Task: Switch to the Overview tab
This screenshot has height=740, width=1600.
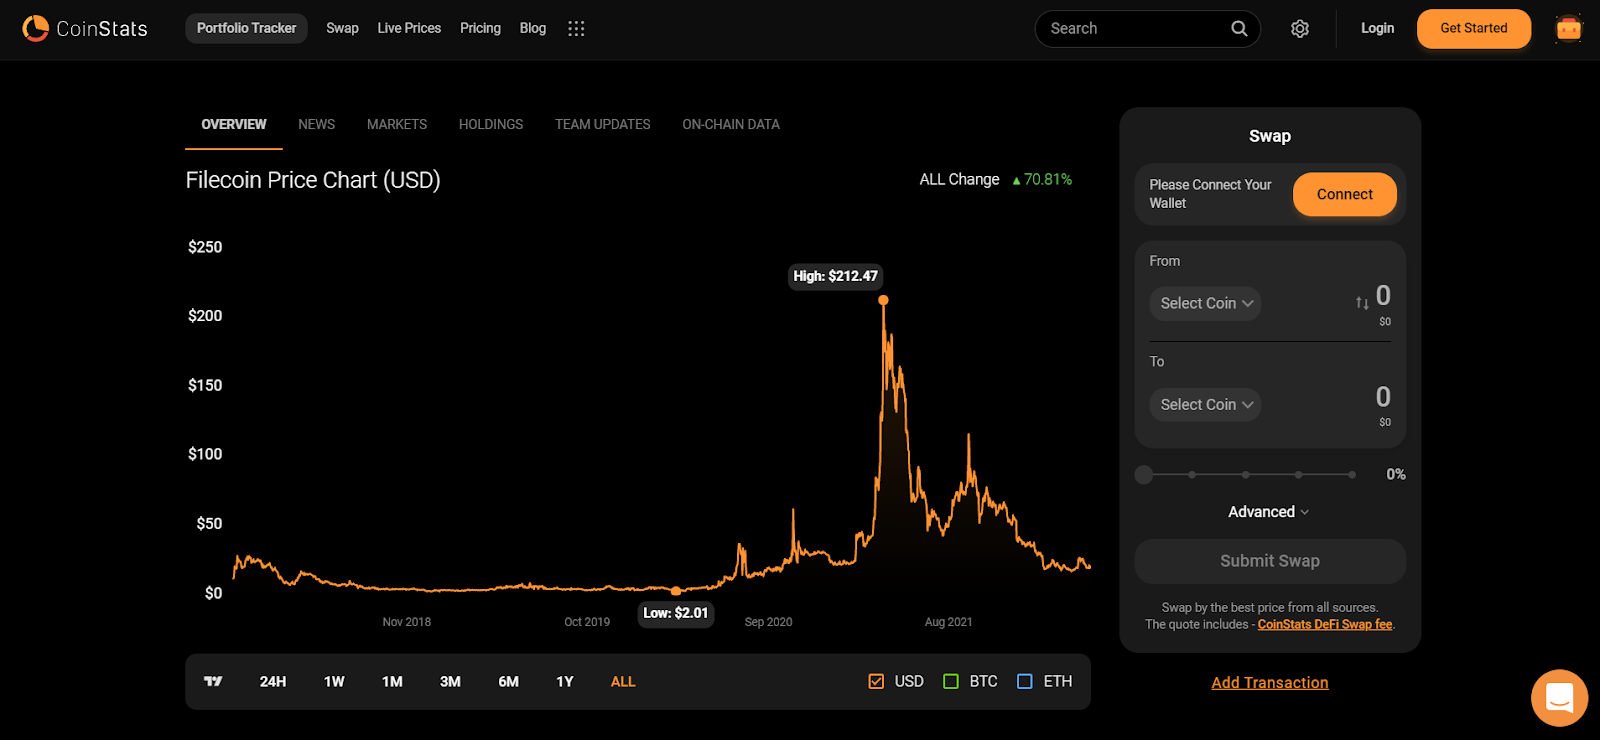Action: coord(234,124)
